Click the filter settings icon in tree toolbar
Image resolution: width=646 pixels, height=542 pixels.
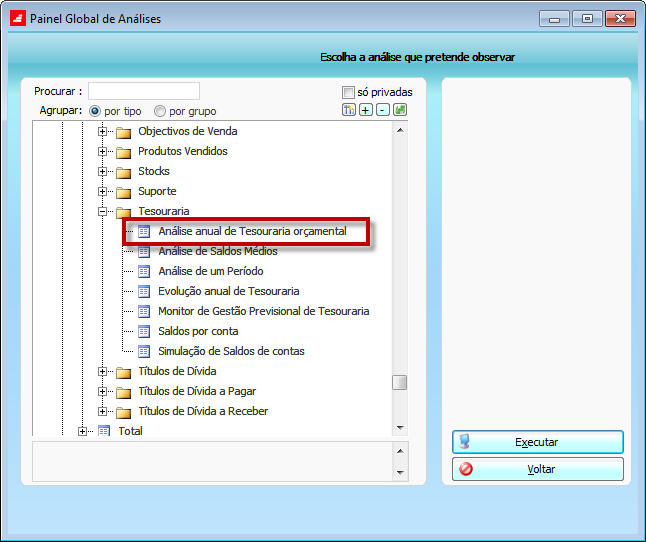coord(349,110)
